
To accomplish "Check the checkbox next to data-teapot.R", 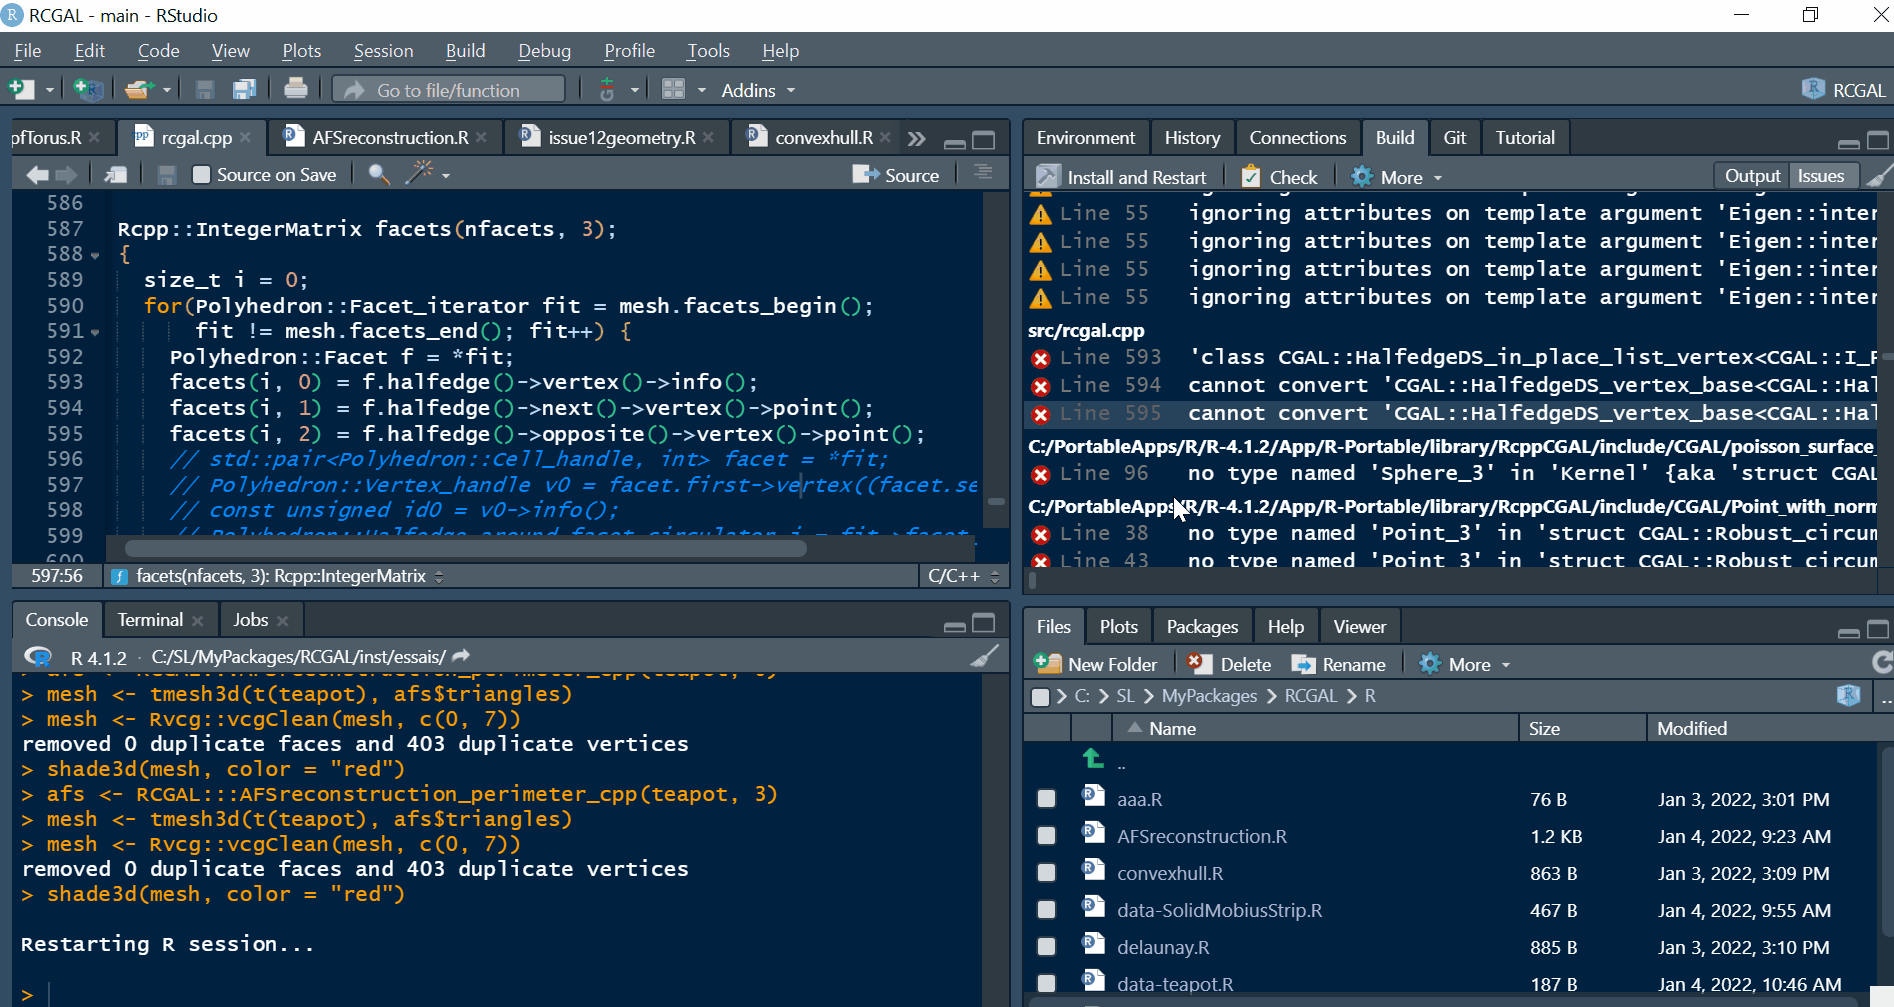I will [1046, 982].
